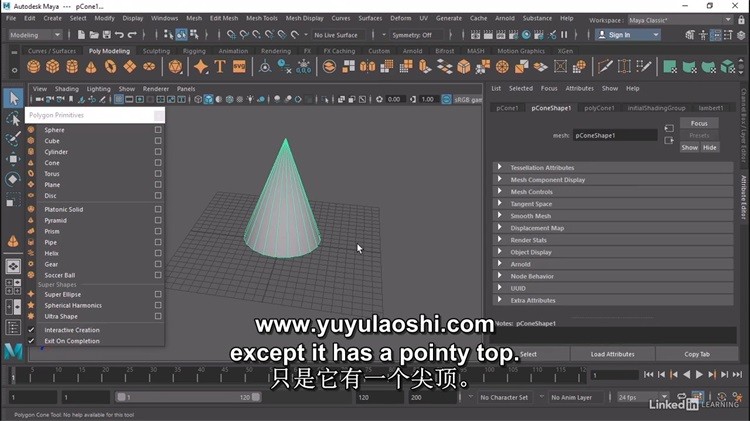Screen dimensions: 750x421
Task: Select the Move tool in toolbox
Action: (13, 159)
